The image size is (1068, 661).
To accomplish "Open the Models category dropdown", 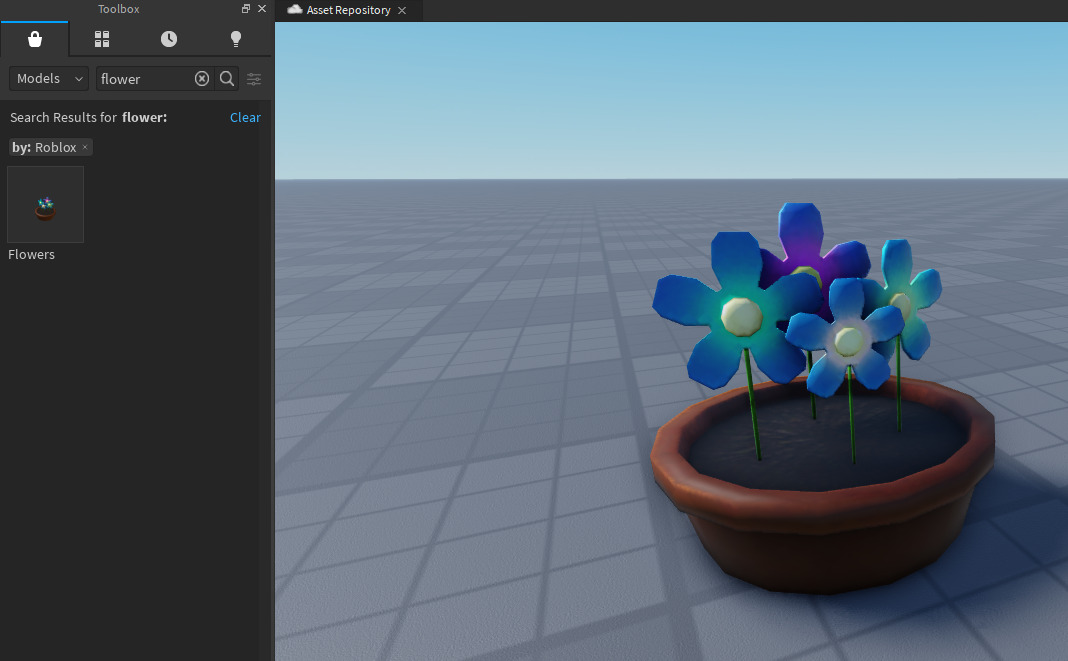I will click(48, 78).
